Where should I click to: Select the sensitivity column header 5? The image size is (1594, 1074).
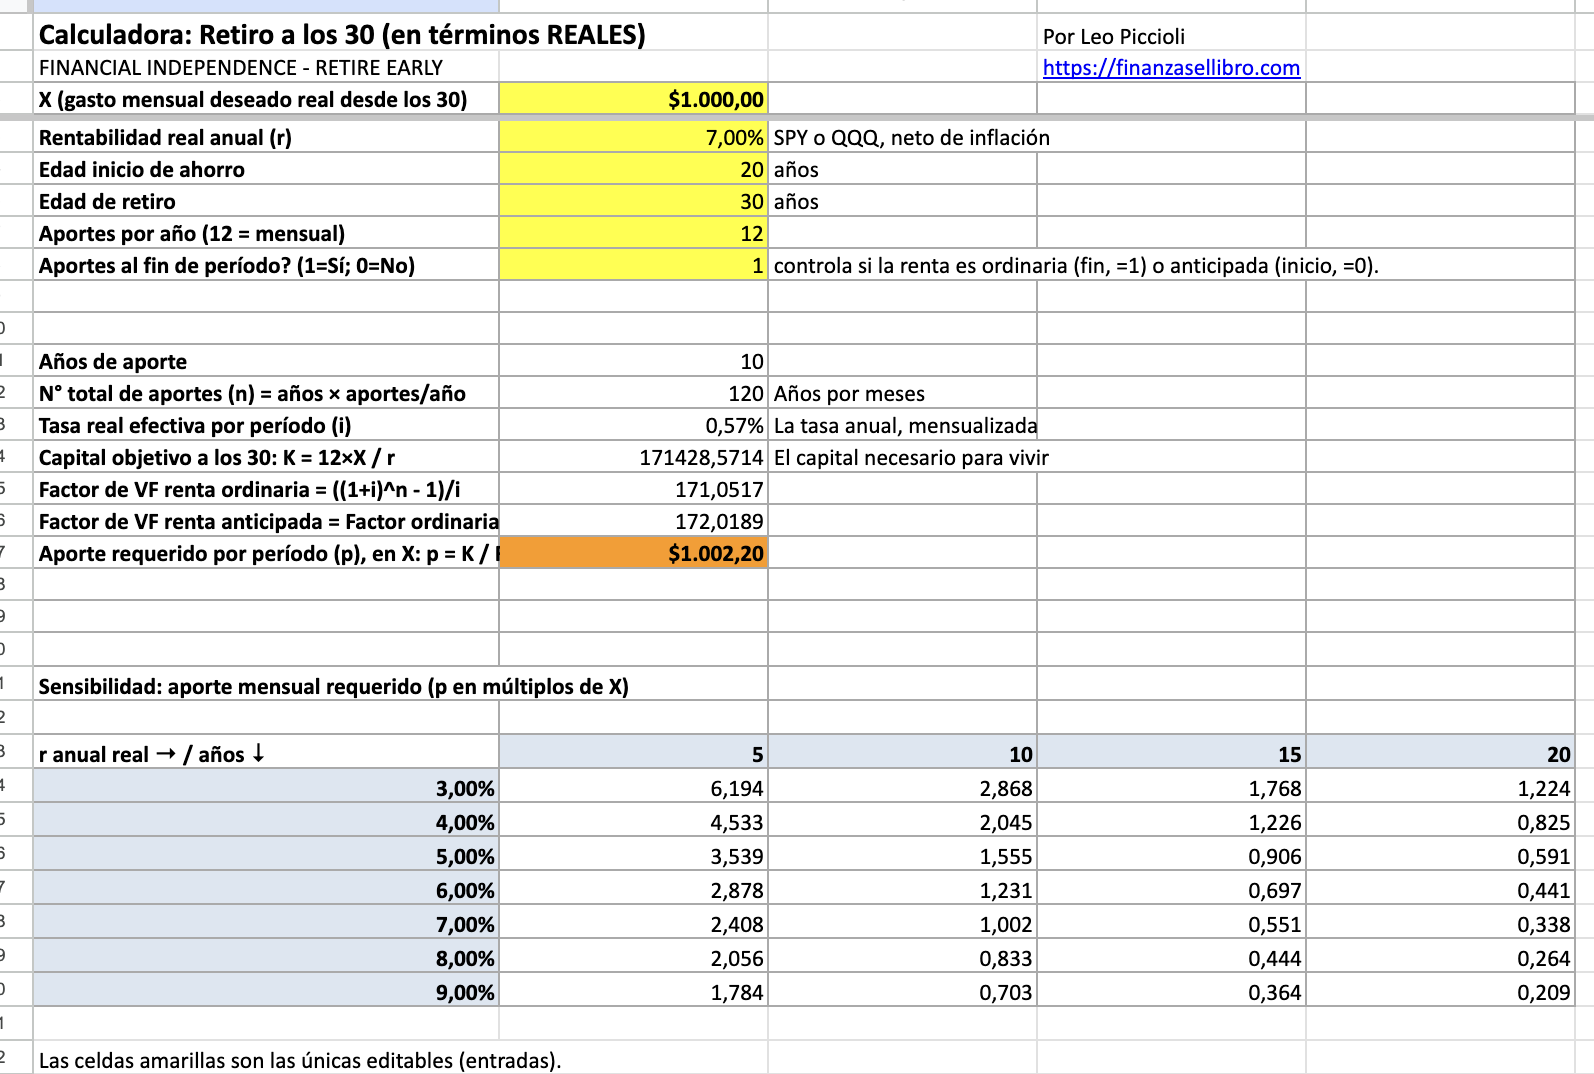point(633,752)
